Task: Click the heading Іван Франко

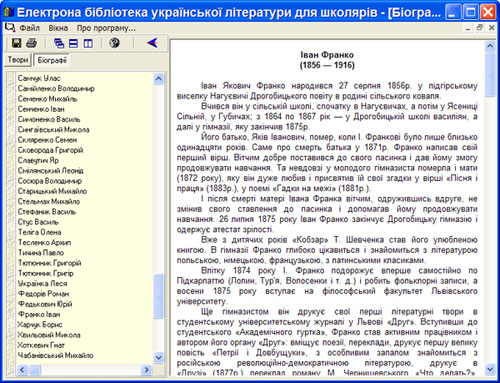Action: pos(327,55)
